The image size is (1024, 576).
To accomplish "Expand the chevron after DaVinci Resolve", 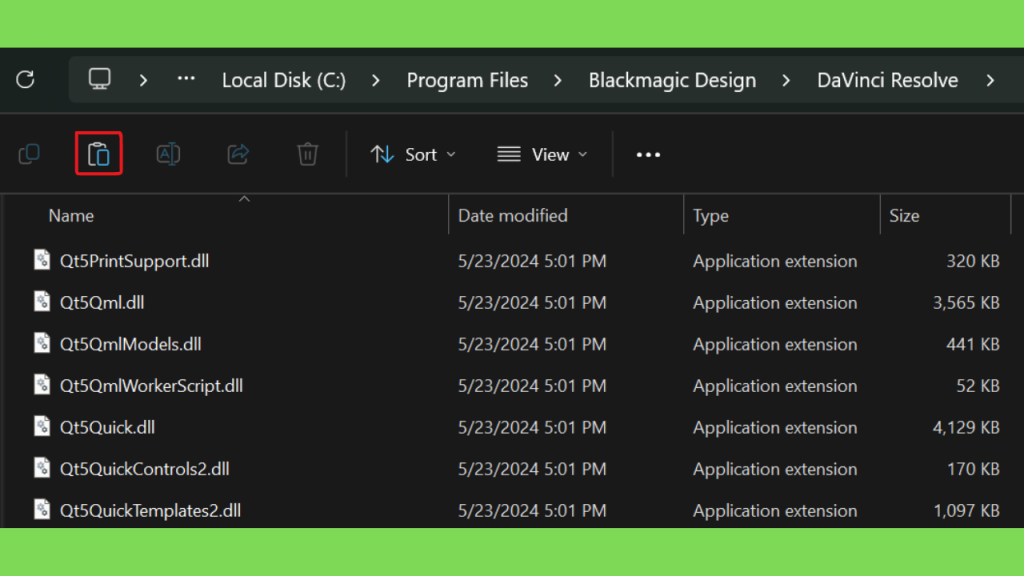I will [991, 80].
